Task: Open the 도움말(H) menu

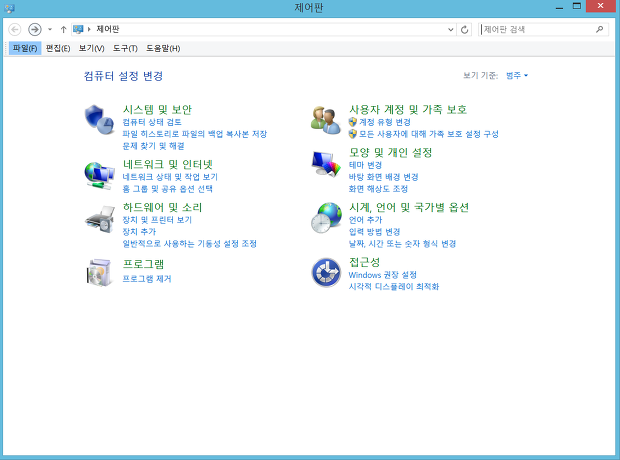Action: [x=163, y=48]
